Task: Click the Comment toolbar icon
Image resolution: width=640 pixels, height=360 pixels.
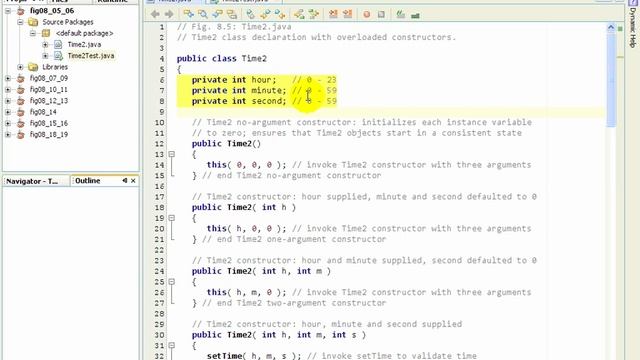Action: pos(401,15)
